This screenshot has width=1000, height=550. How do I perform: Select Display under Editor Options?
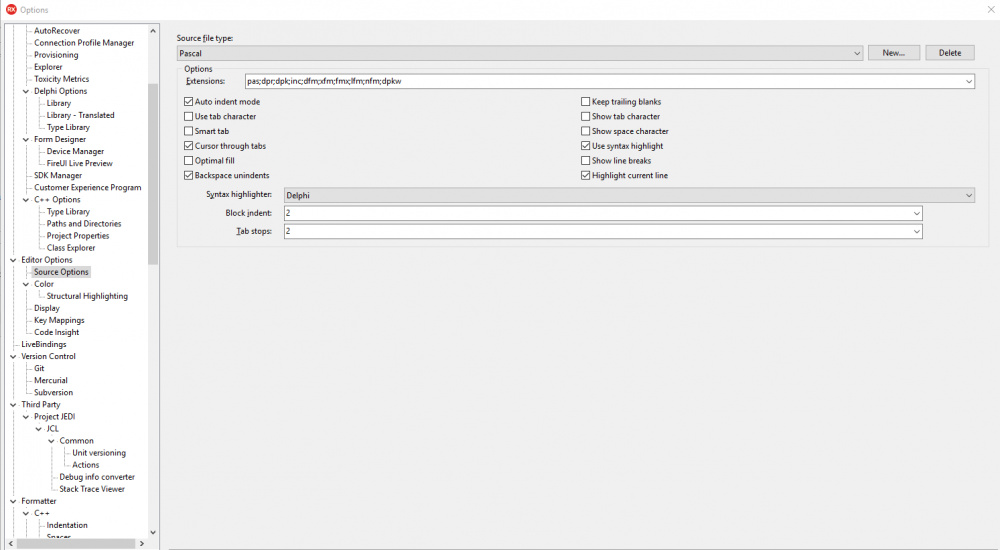[x=47, y=308]
